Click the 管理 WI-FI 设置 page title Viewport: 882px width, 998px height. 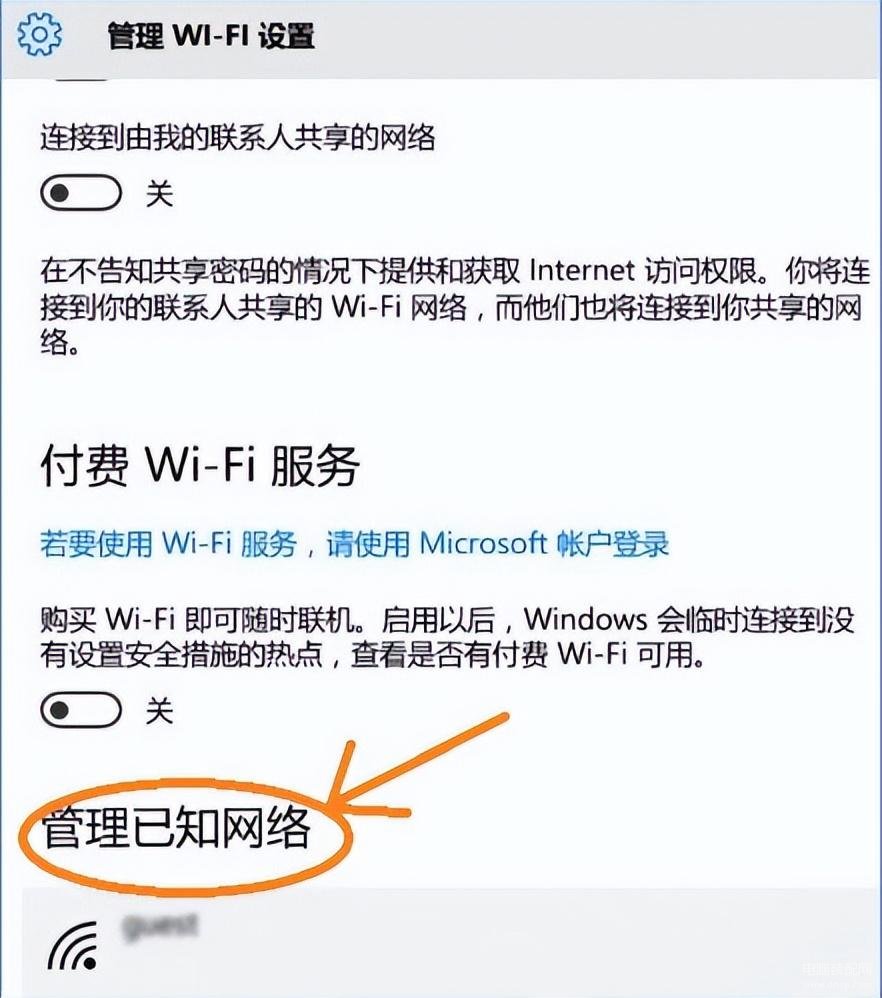[211, 36]
